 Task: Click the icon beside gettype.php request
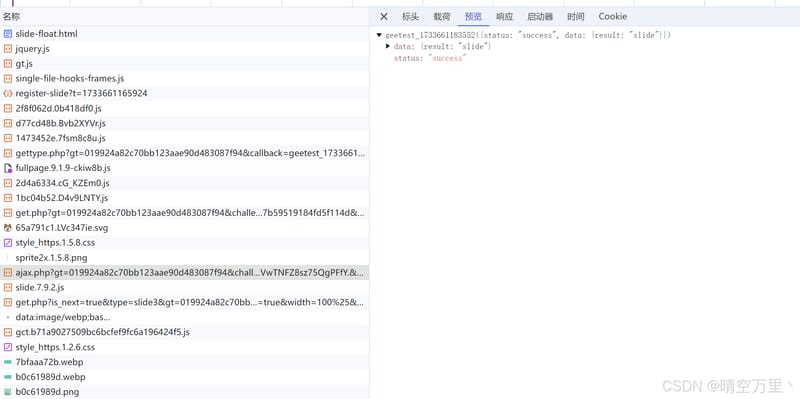click(x=8, y=154)
